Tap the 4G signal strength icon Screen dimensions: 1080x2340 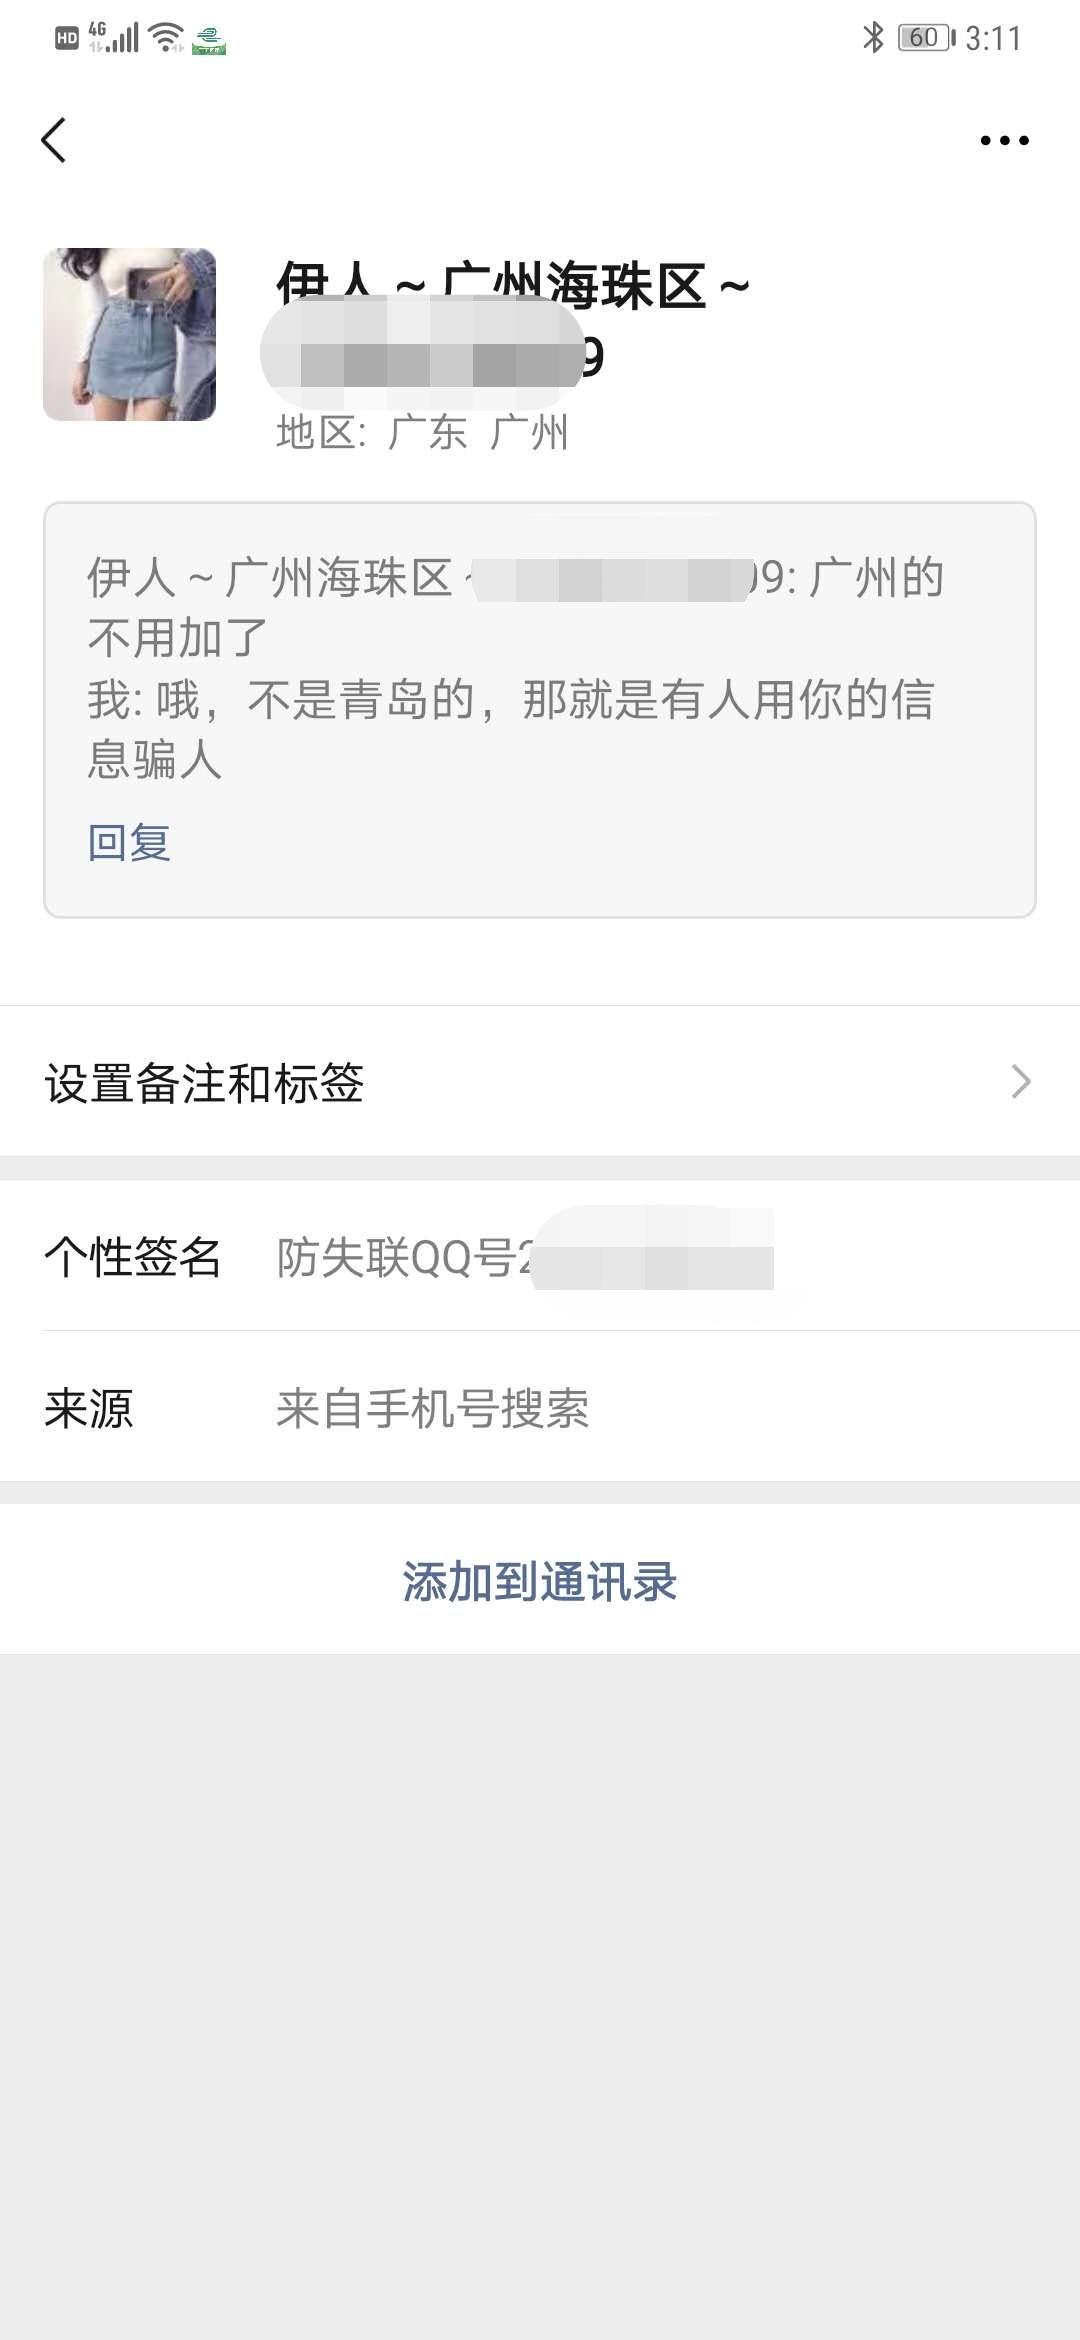pyautogui.click(x=114, y=38)
